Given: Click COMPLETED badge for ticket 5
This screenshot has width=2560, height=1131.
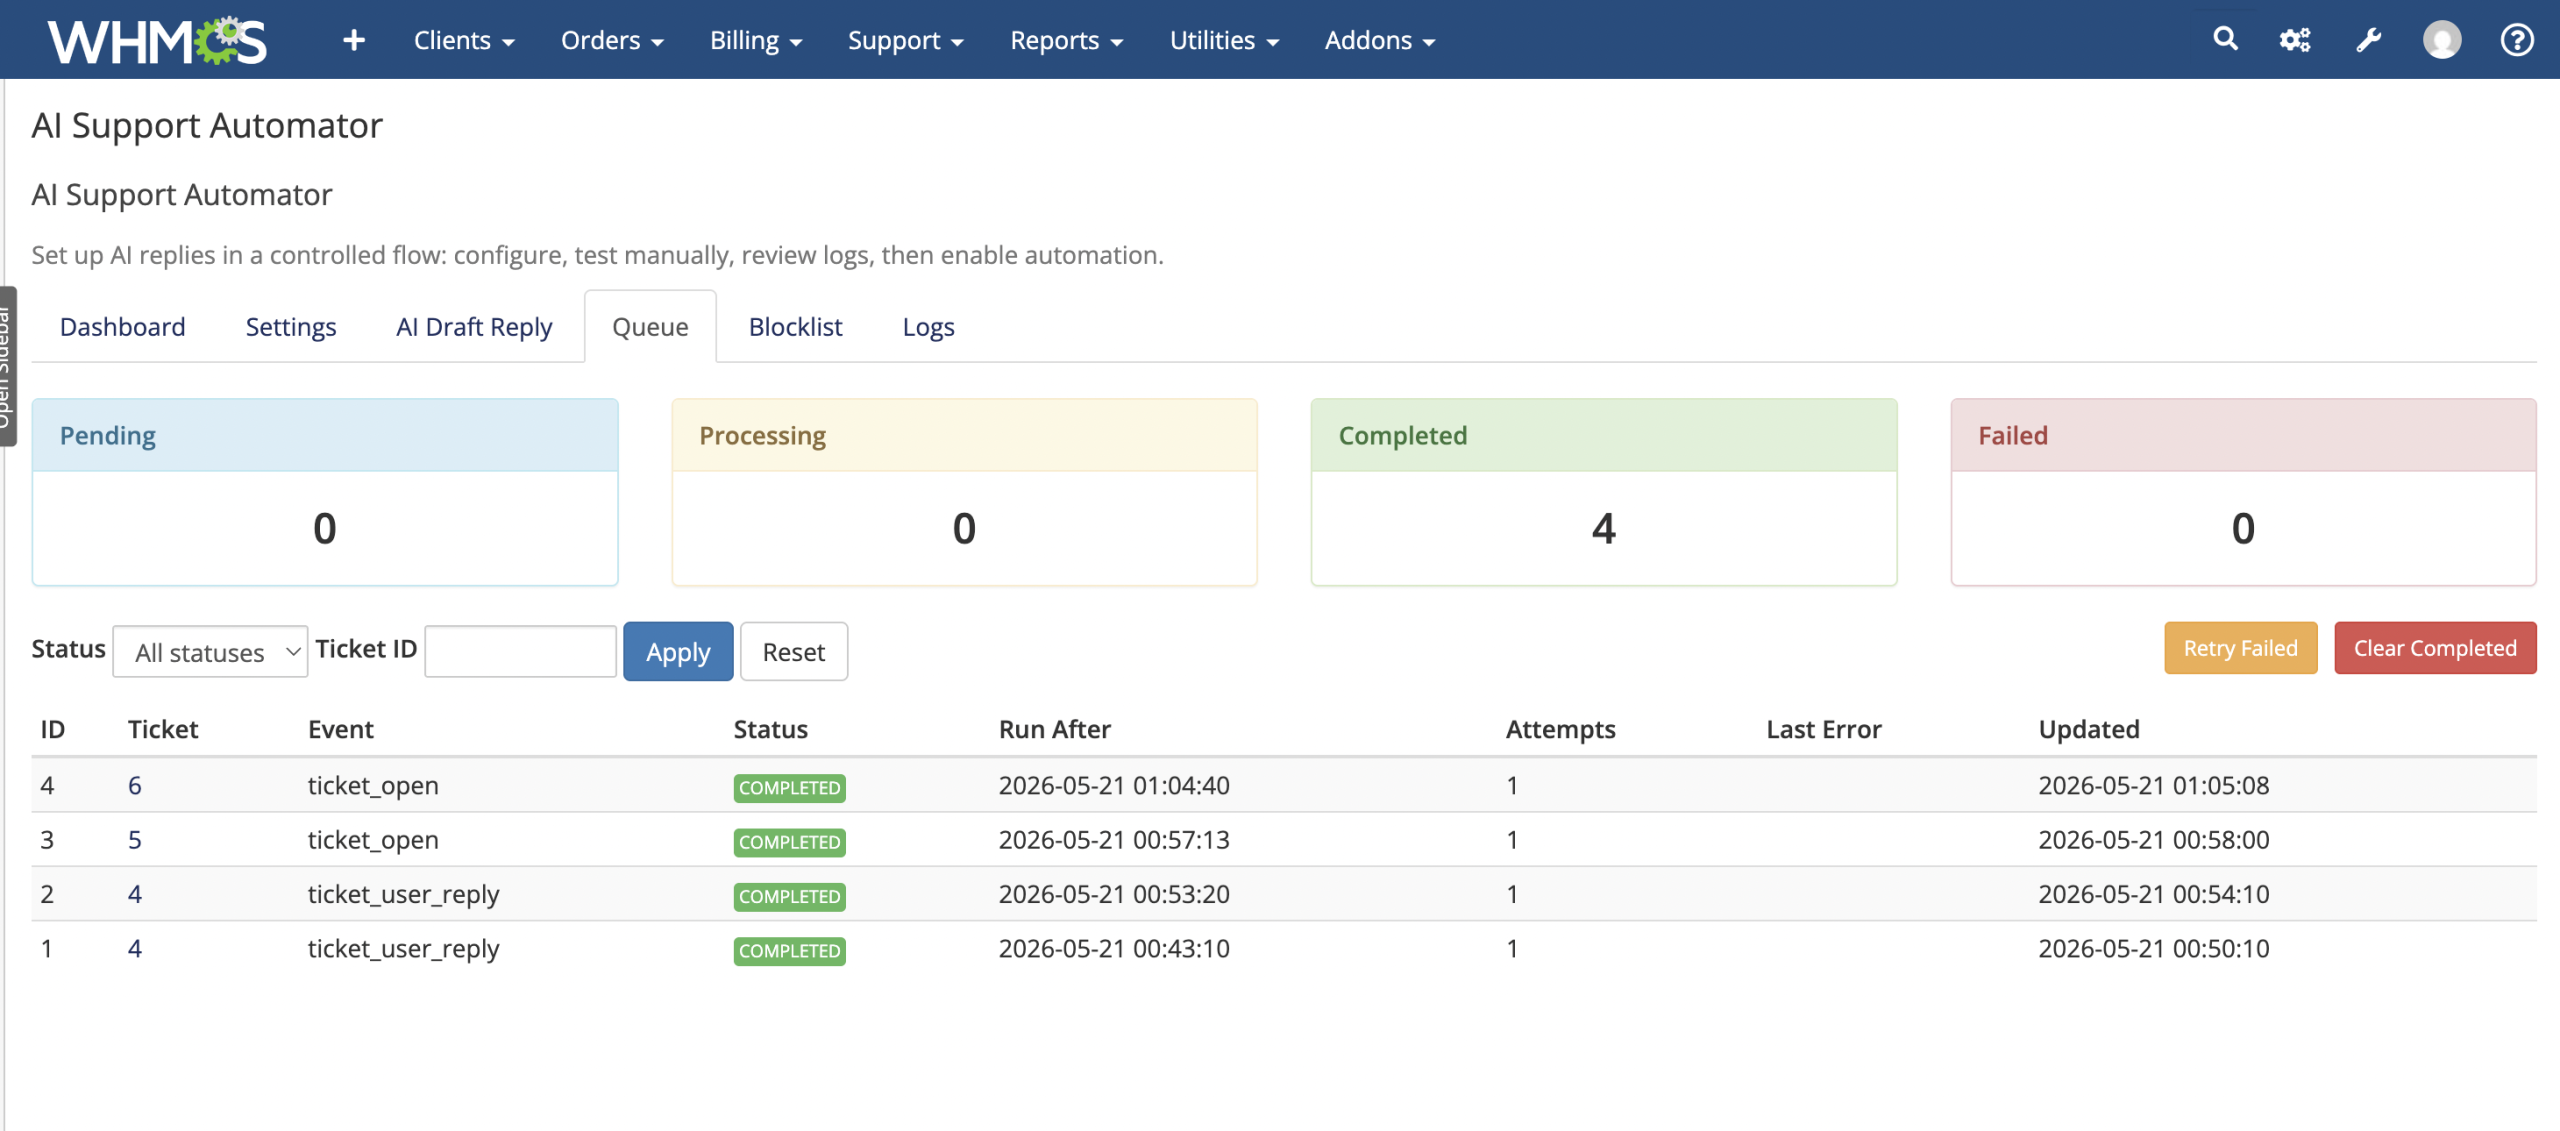Looking at the screenshot, I should click(x=790, y=842).
